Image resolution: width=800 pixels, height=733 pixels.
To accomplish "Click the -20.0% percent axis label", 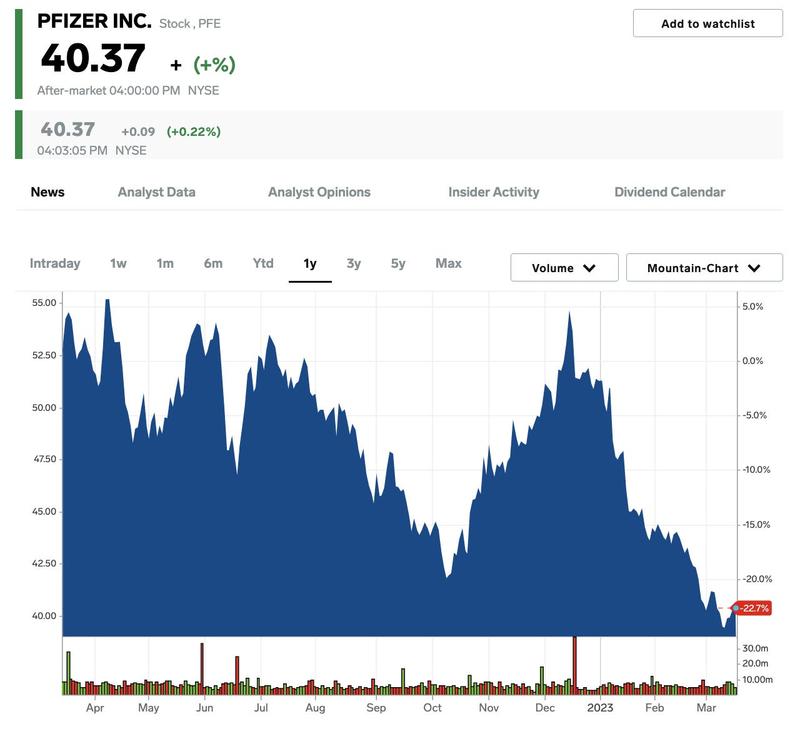I will (757, 579).
